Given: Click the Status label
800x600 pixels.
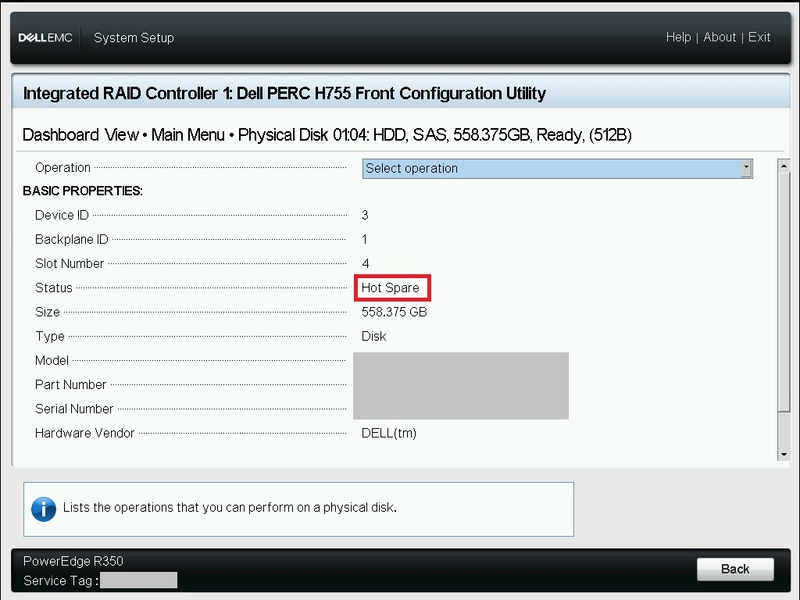Looking at the screenshot, I should click(x=54, y=288).
